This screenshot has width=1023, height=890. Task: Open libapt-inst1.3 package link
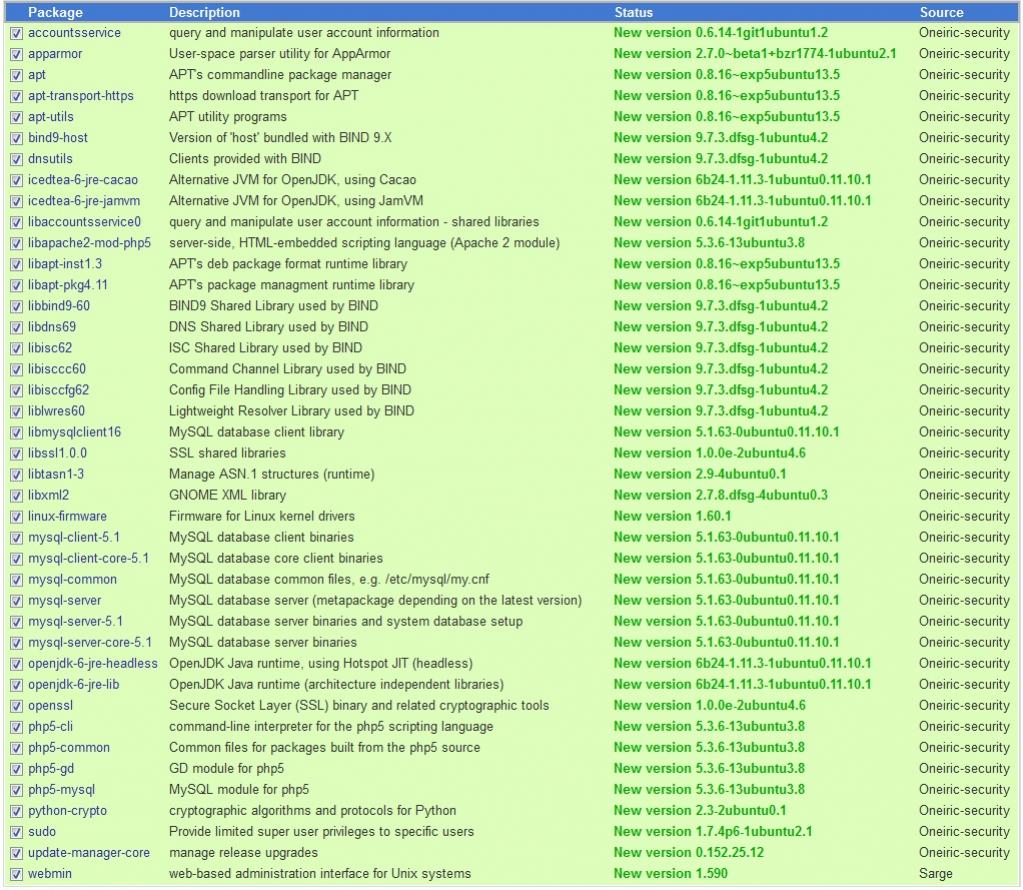(x=65, y=264)
